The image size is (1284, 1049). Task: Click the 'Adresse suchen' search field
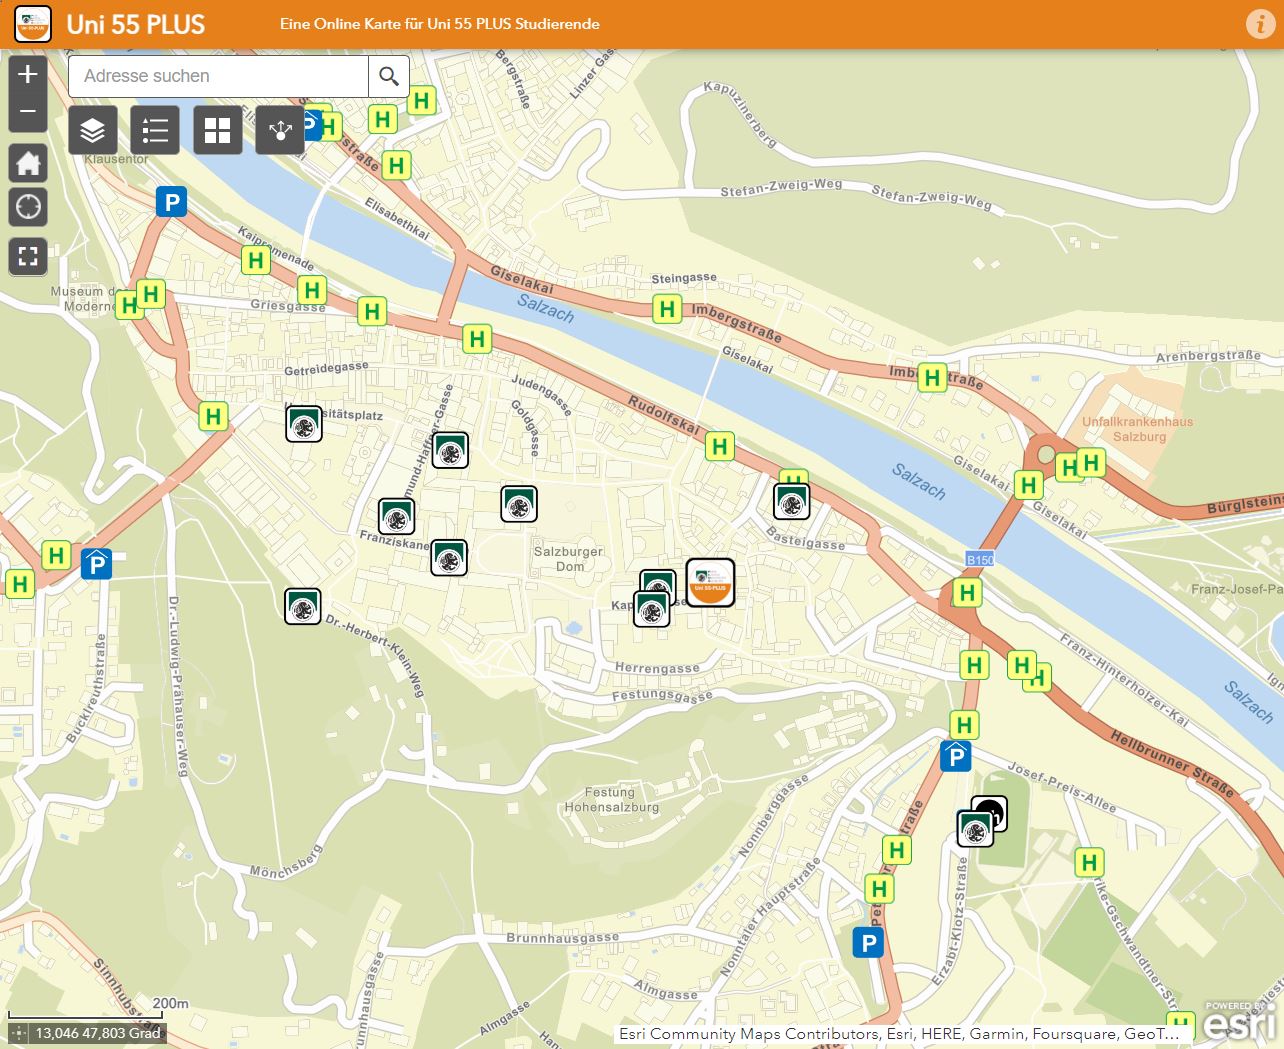coord(218,76)
